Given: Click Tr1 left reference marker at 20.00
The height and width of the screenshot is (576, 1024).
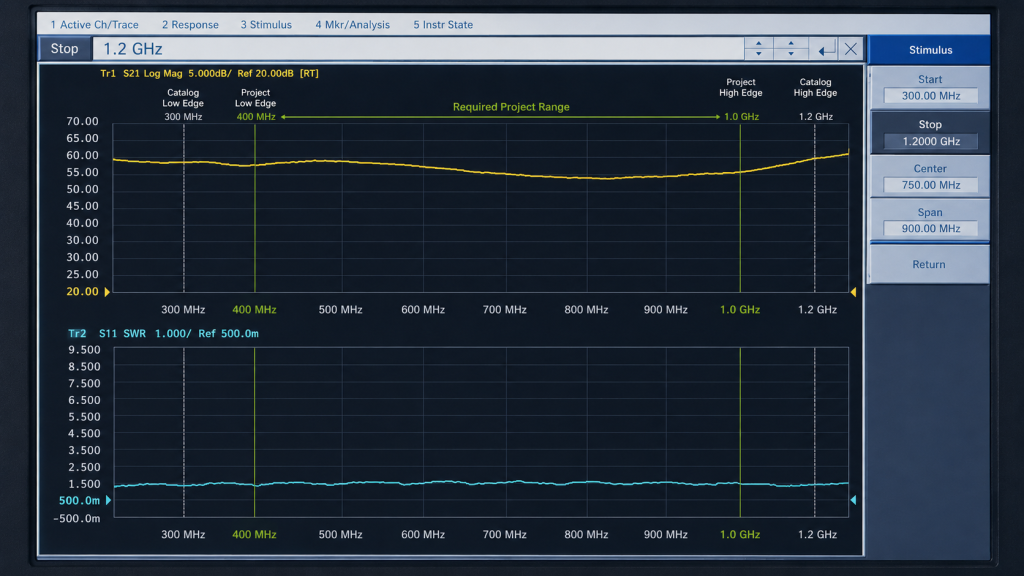Looking at the screenshot, I should tap(107, 292).
